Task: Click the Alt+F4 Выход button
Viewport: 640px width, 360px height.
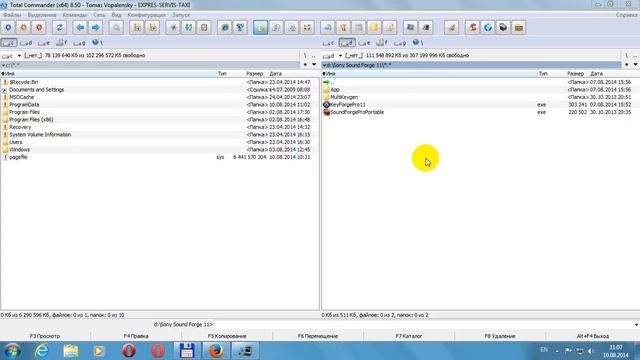Action: (593, 336)
